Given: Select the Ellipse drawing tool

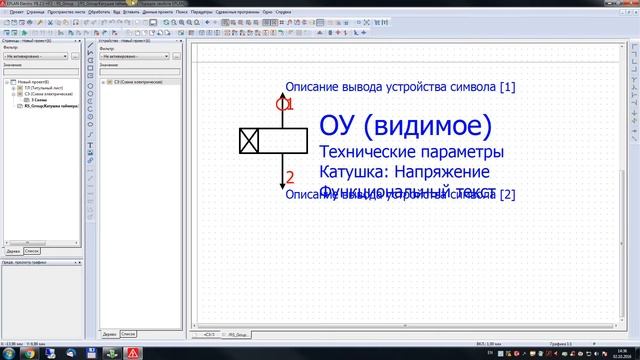Looking at the screenshot, I should coord(91,124).
